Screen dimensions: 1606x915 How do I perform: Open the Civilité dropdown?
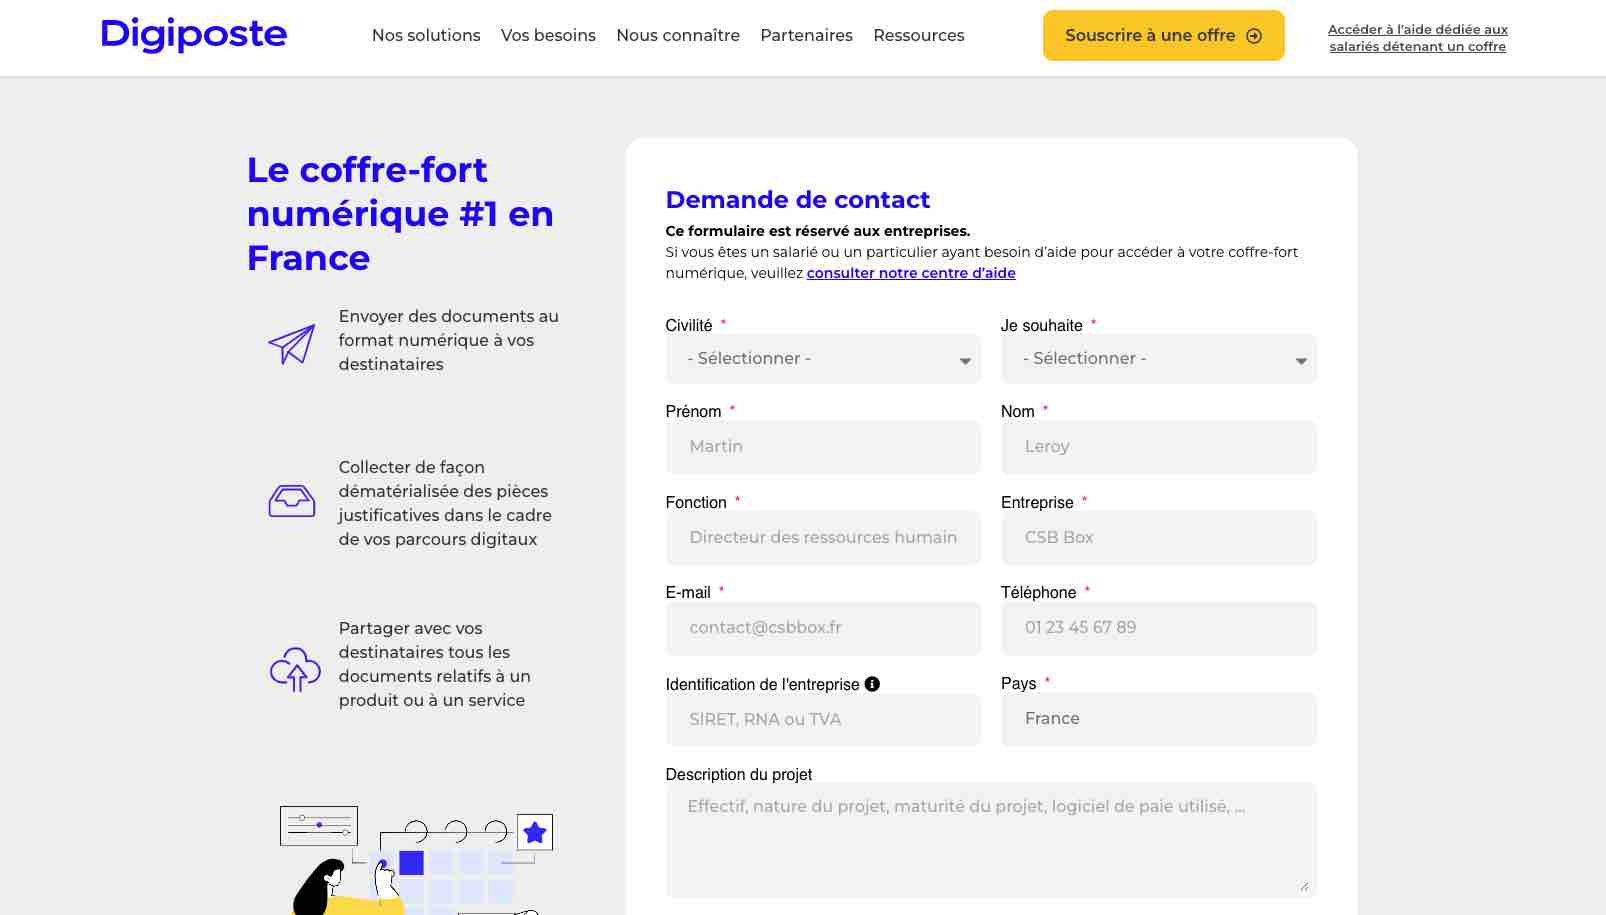824,359
